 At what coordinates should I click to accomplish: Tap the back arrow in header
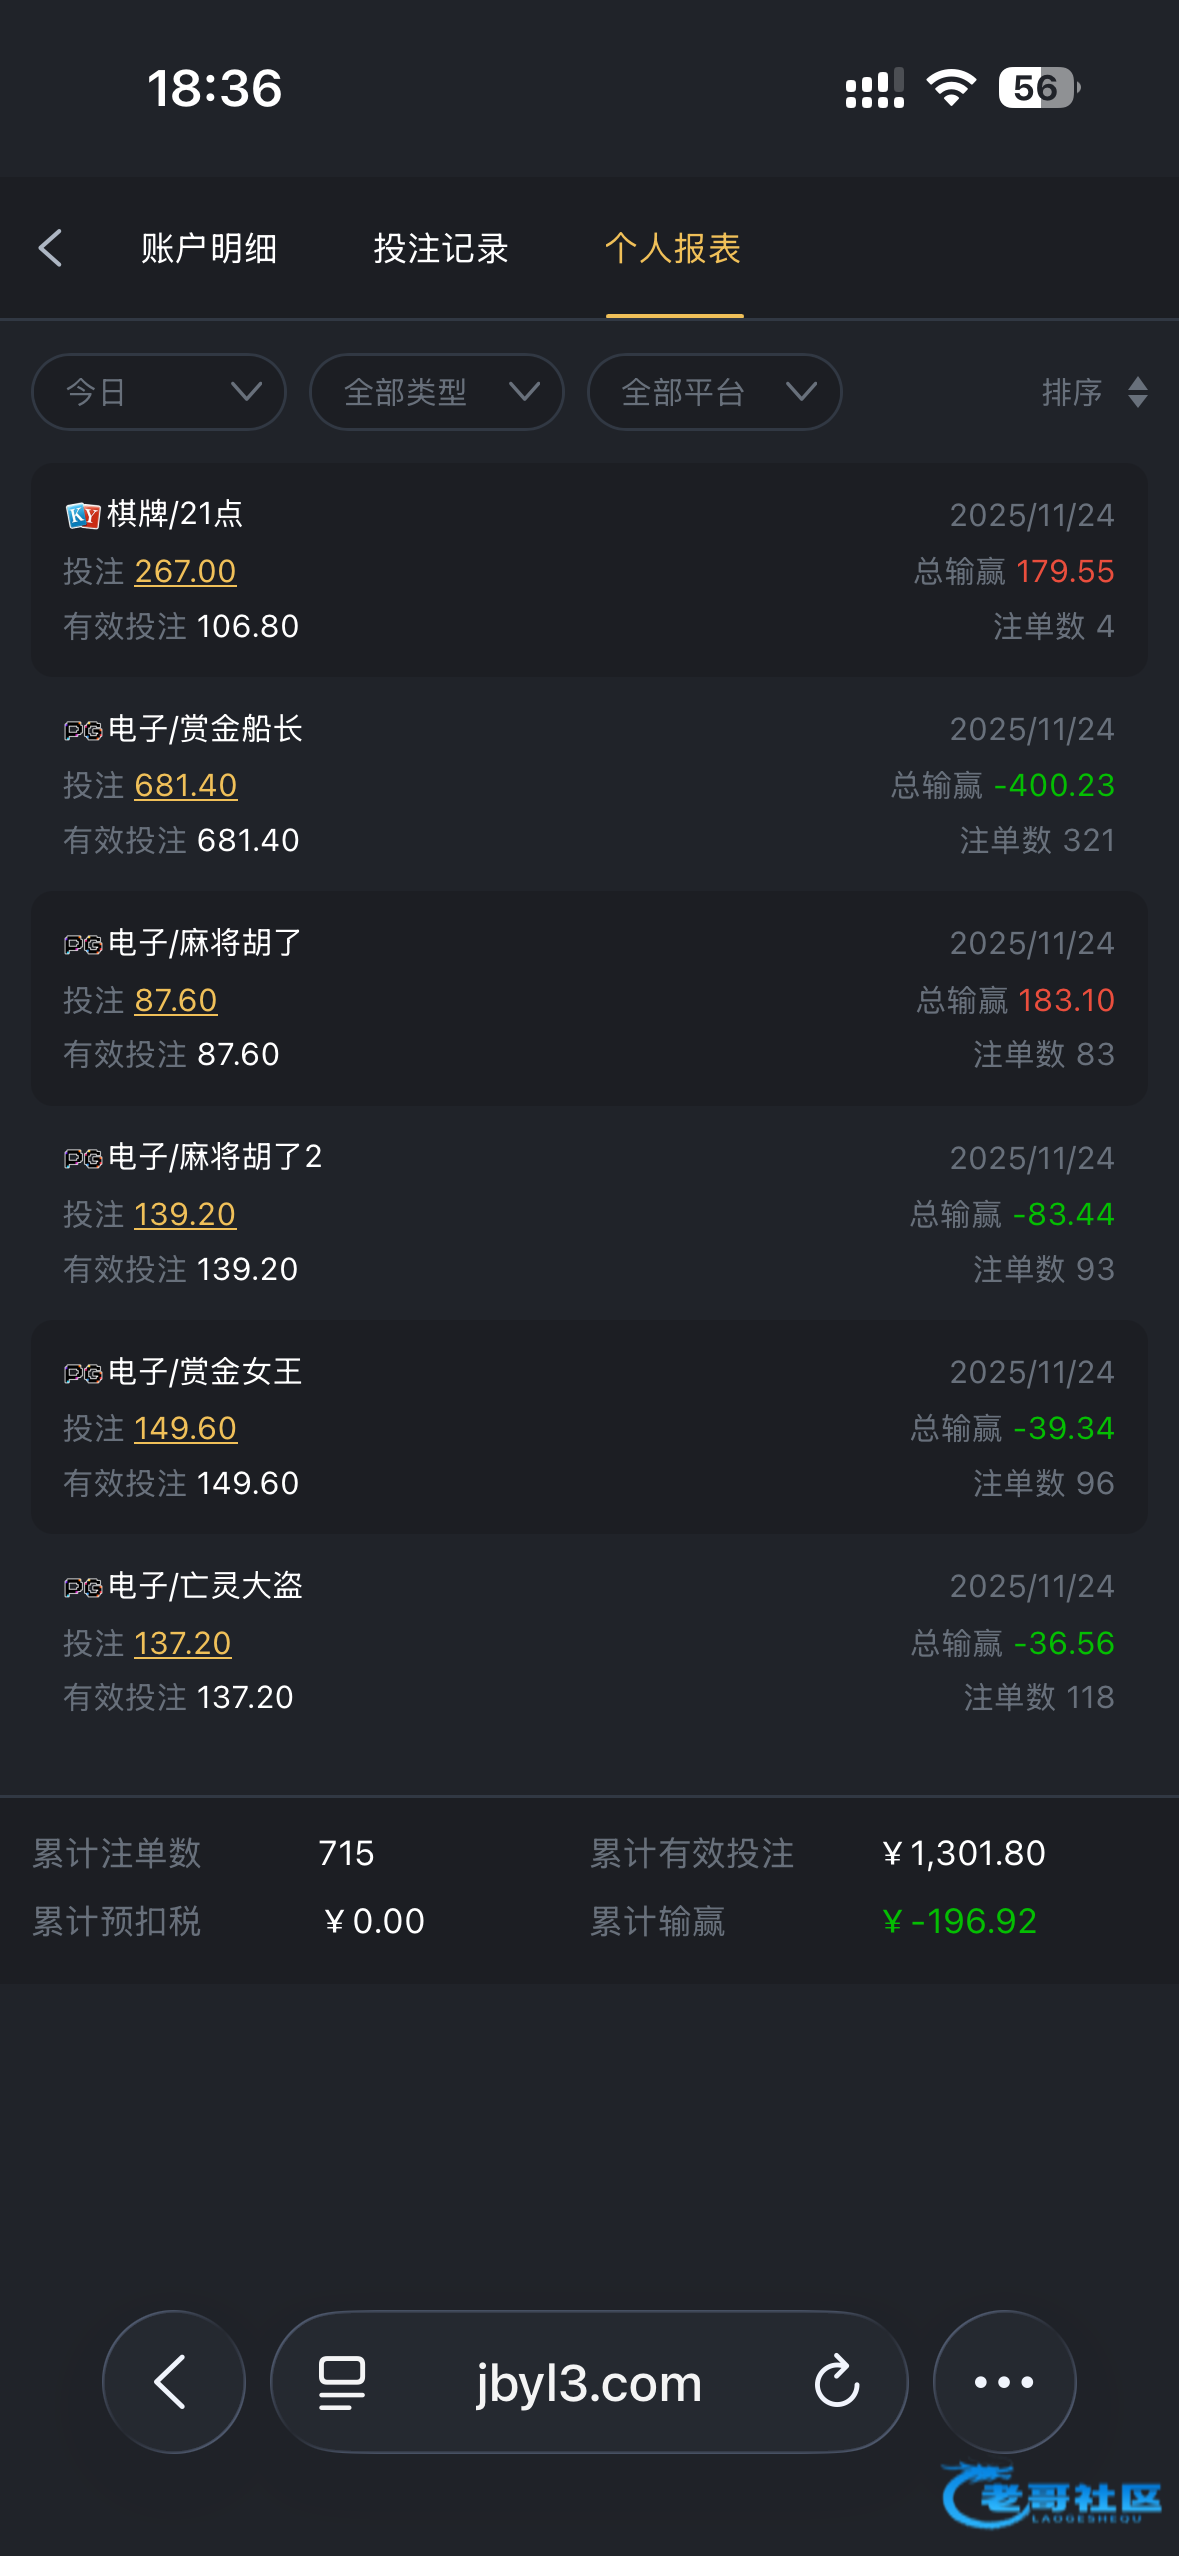[x=51, y=248]
